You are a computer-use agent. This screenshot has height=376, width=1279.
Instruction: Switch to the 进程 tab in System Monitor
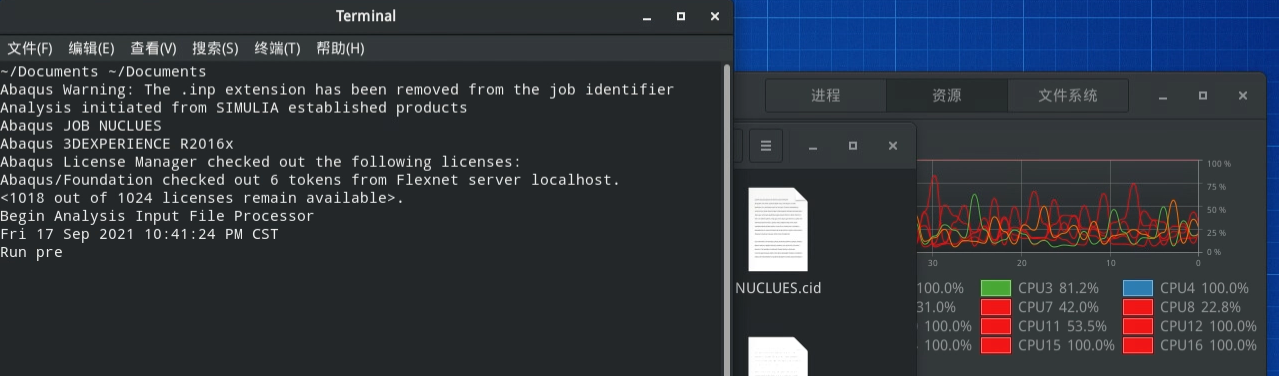click(826, 96)
